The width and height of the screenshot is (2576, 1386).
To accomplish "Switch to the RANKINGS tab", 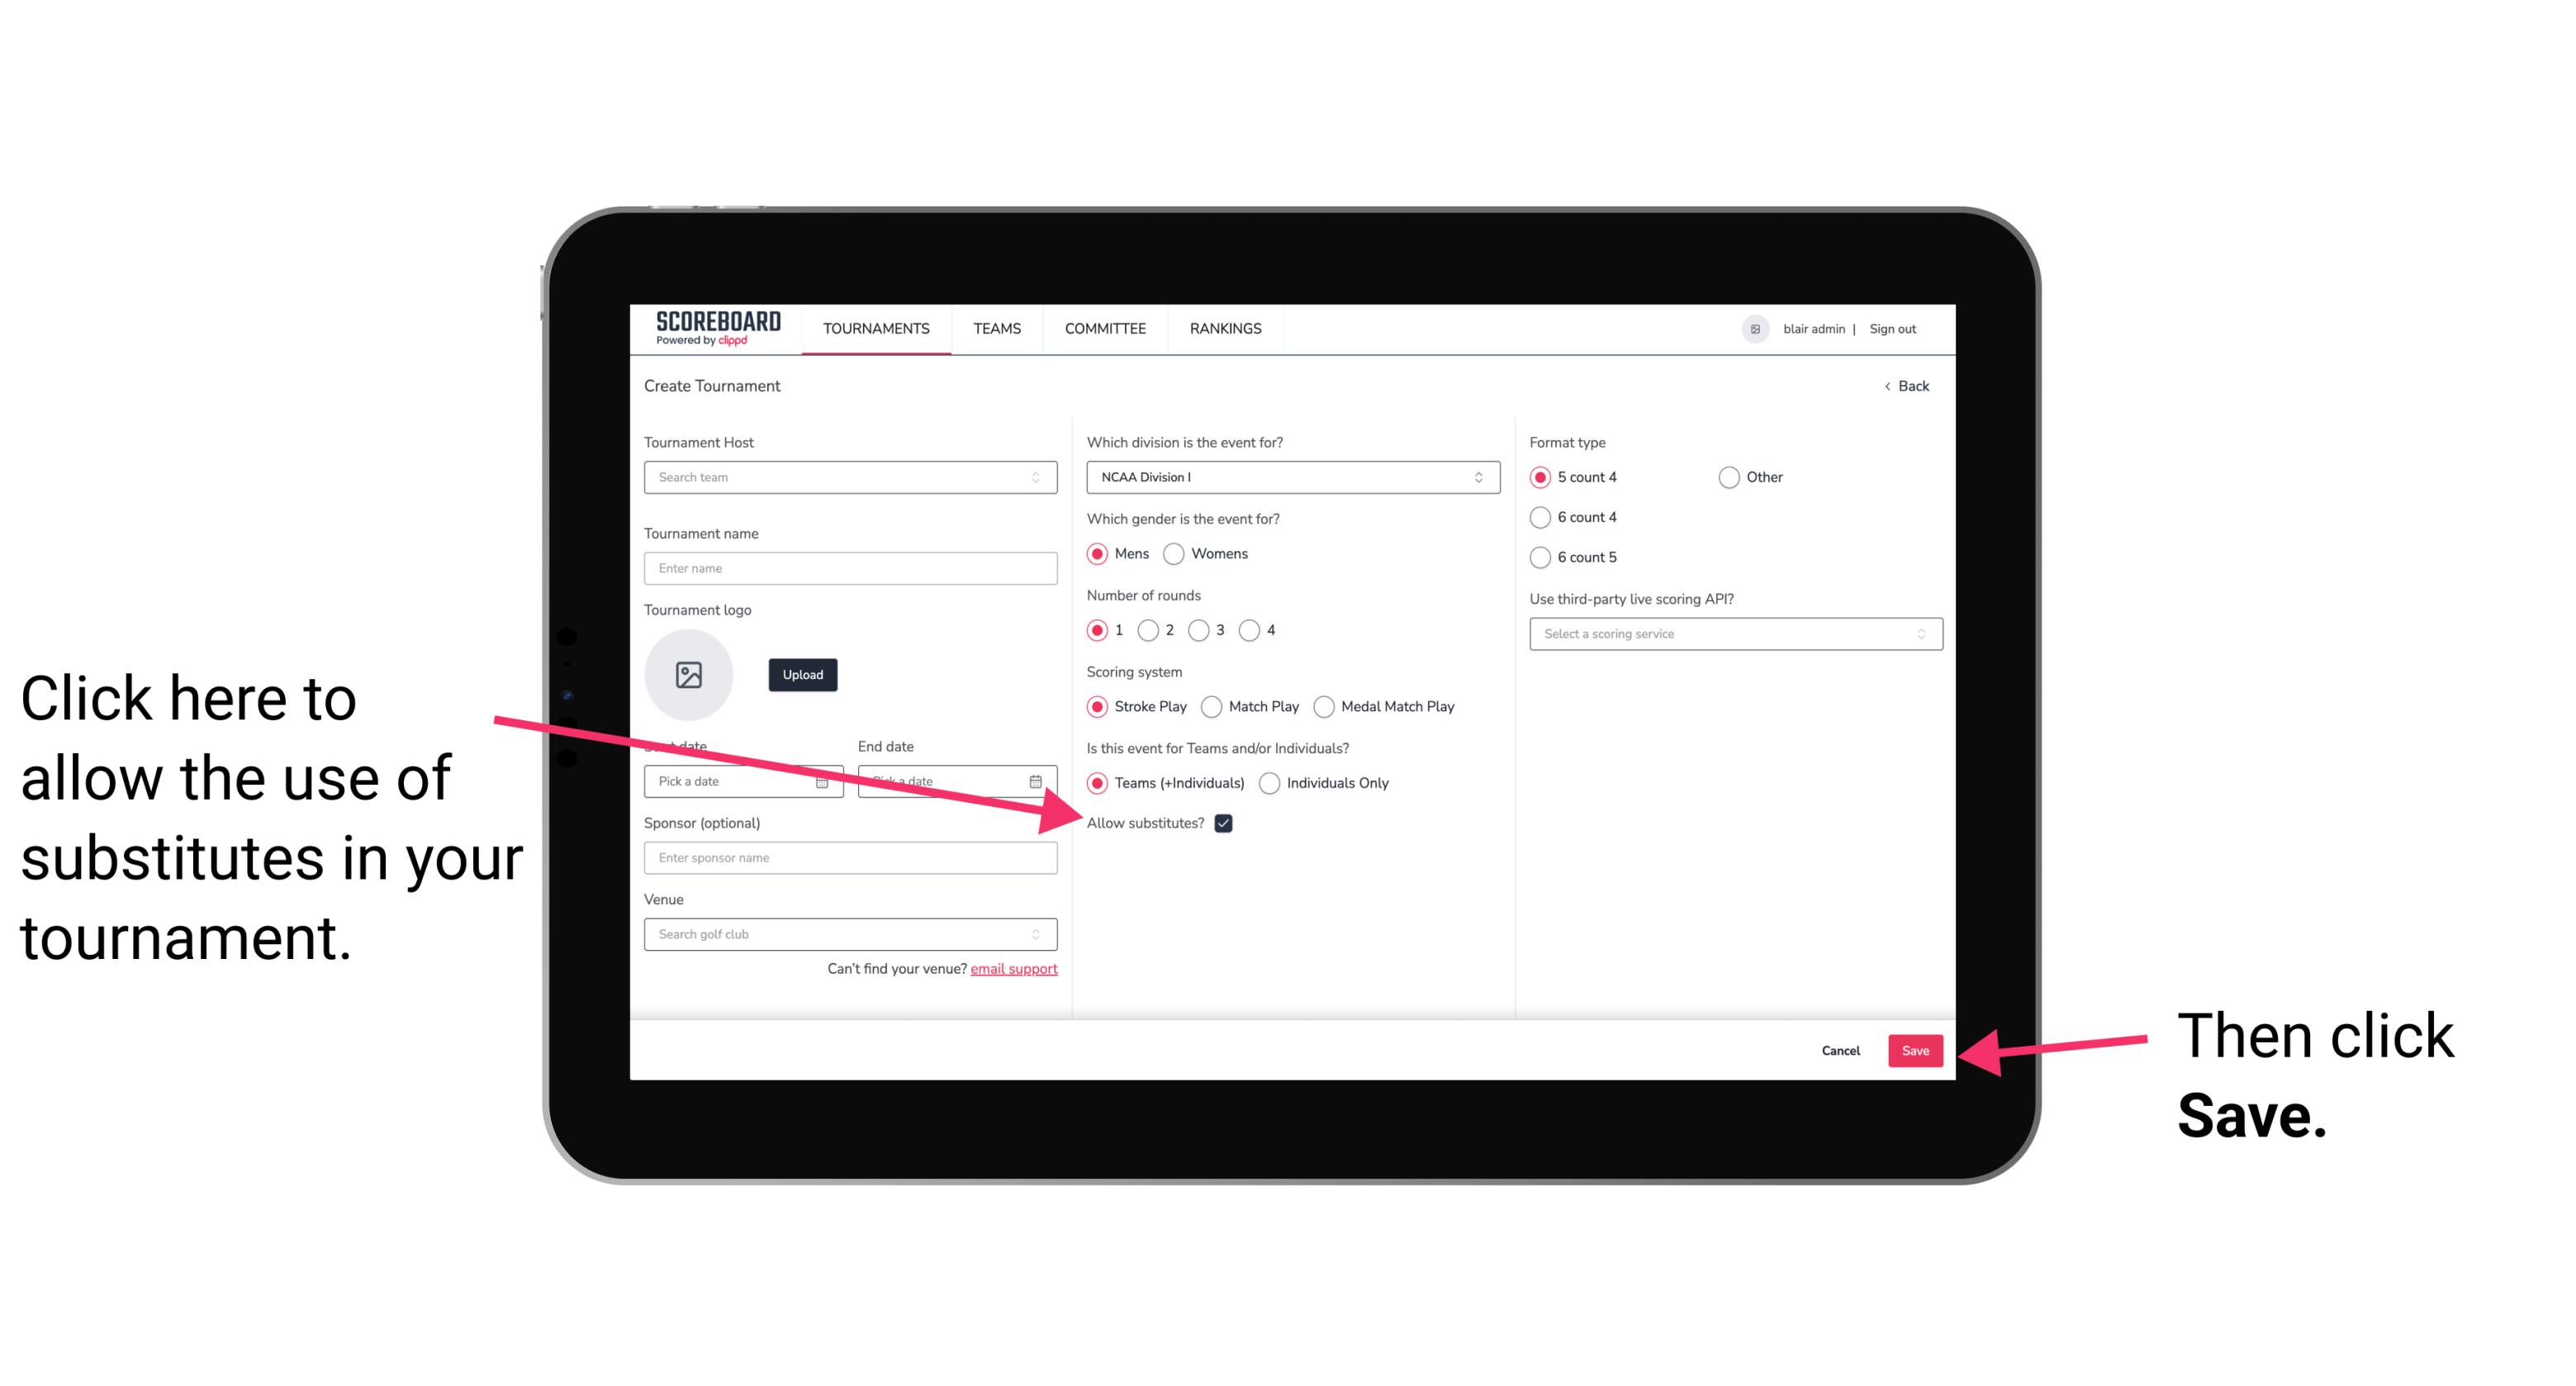I will coord(1225,330).
